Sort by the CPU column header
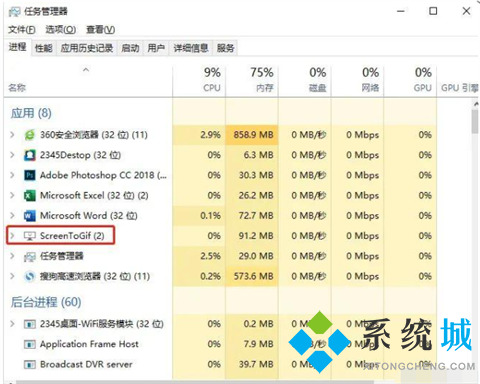This screenshot has width=480, height=384. pos(199,80)
